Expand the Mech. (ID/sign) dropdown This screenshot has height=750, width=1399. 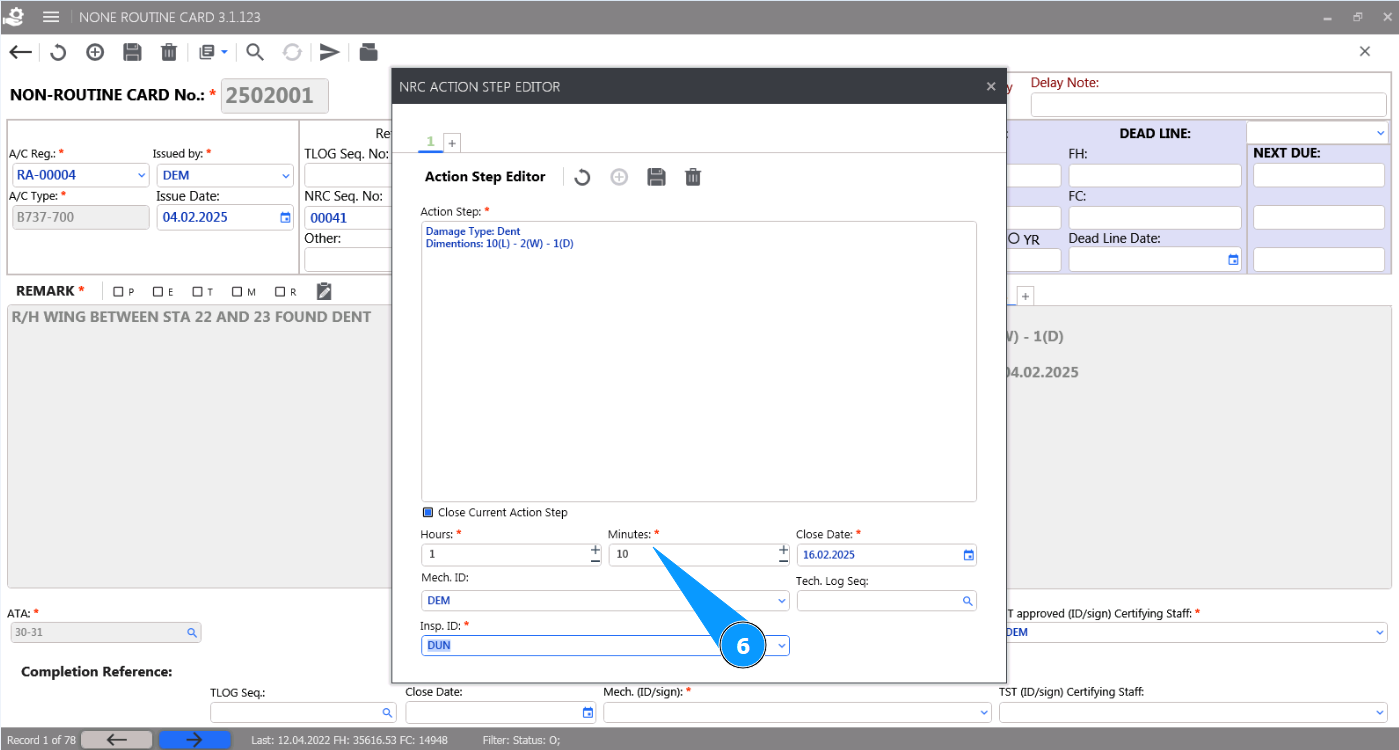(984, 713)
